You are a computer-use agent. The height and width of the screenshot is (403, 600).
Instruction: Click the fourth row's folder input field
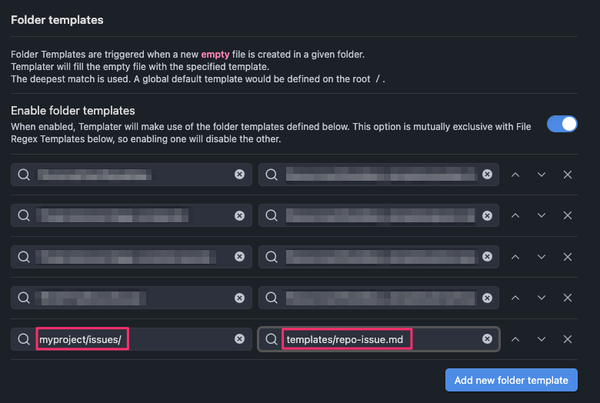pos(130,298)
